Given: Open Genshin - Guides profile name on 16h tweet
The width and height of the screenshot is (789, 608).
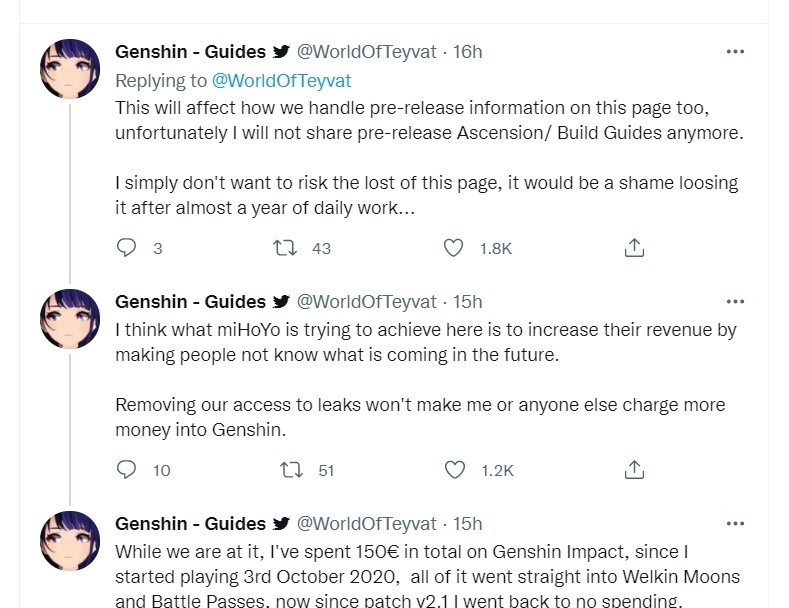Looking at the screenshot, I should point(190,51).
